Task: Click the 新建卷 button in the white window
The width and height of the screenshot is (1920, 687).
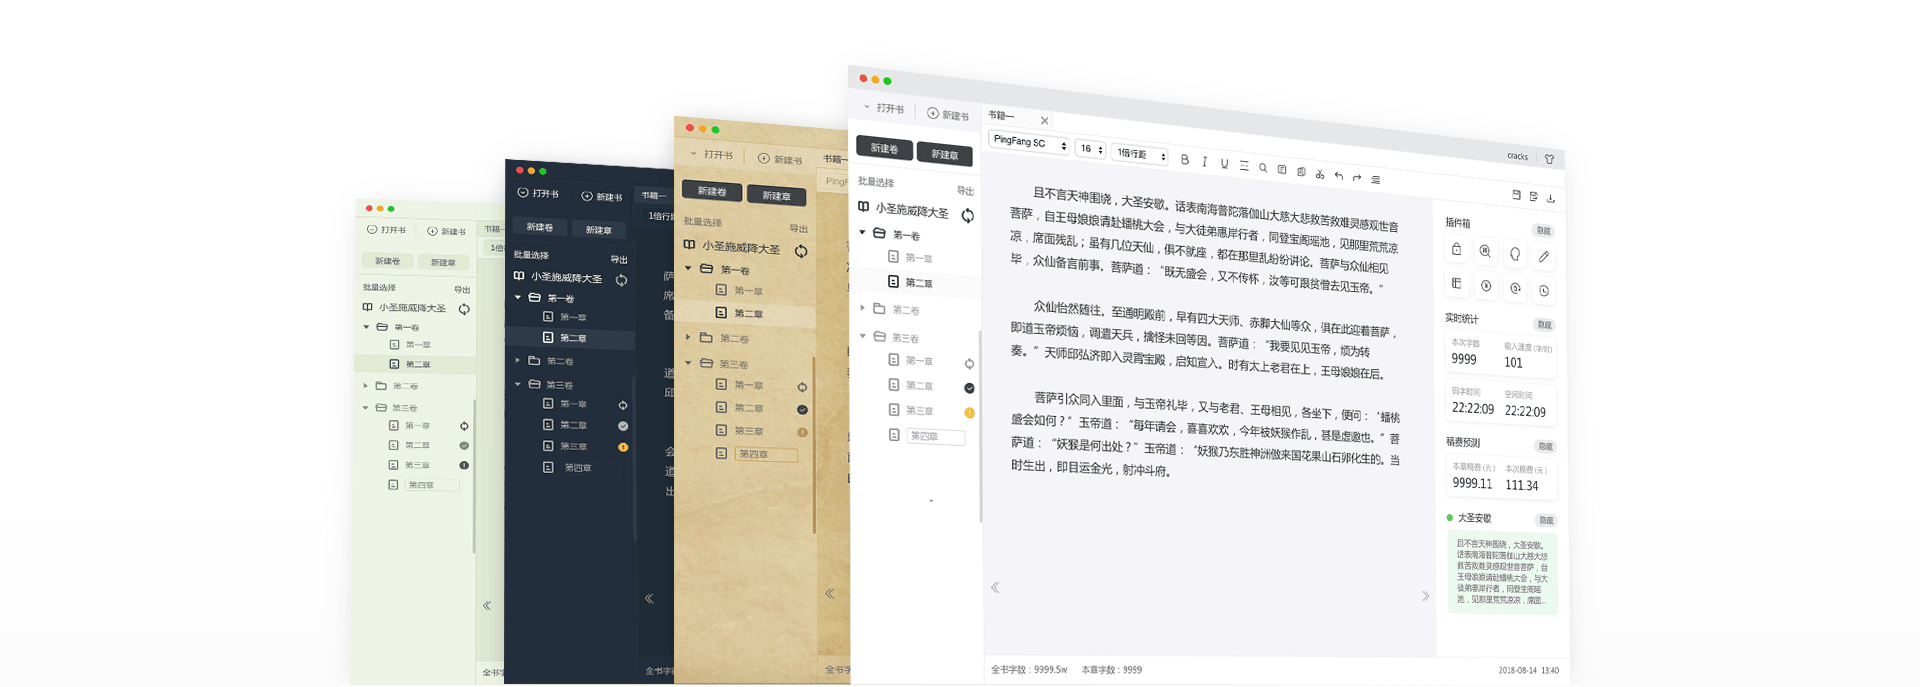Action: point(884,148)
